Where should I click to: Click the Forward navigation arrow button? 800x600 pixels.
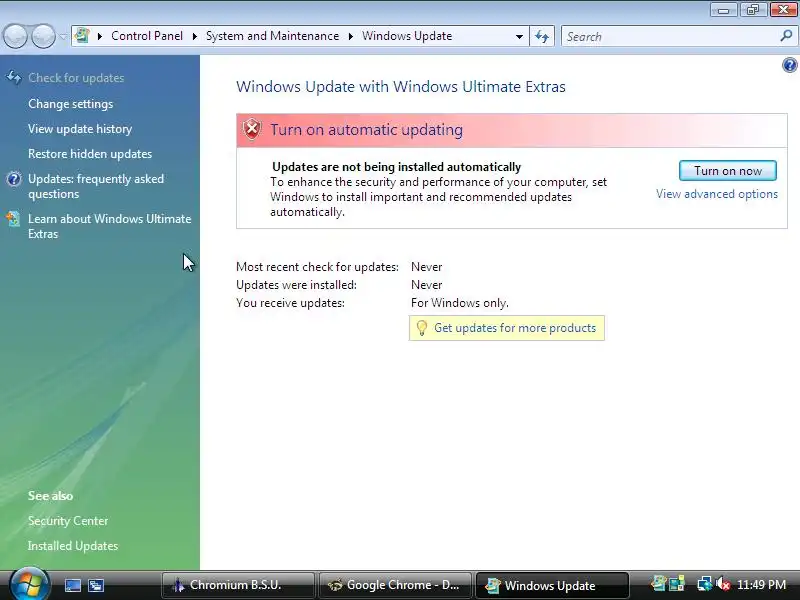44,36
